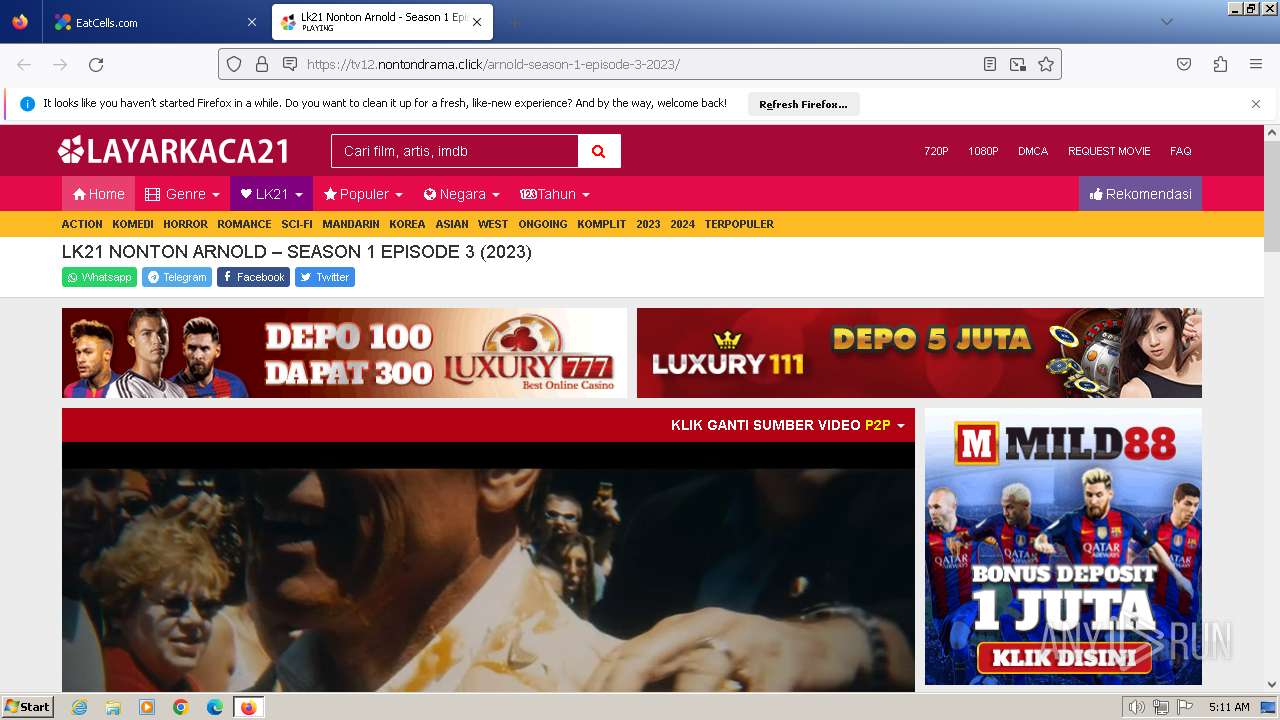Click the Mild88 Klik Disini banner
1280x720 pixels.
tap(1063, 547)
